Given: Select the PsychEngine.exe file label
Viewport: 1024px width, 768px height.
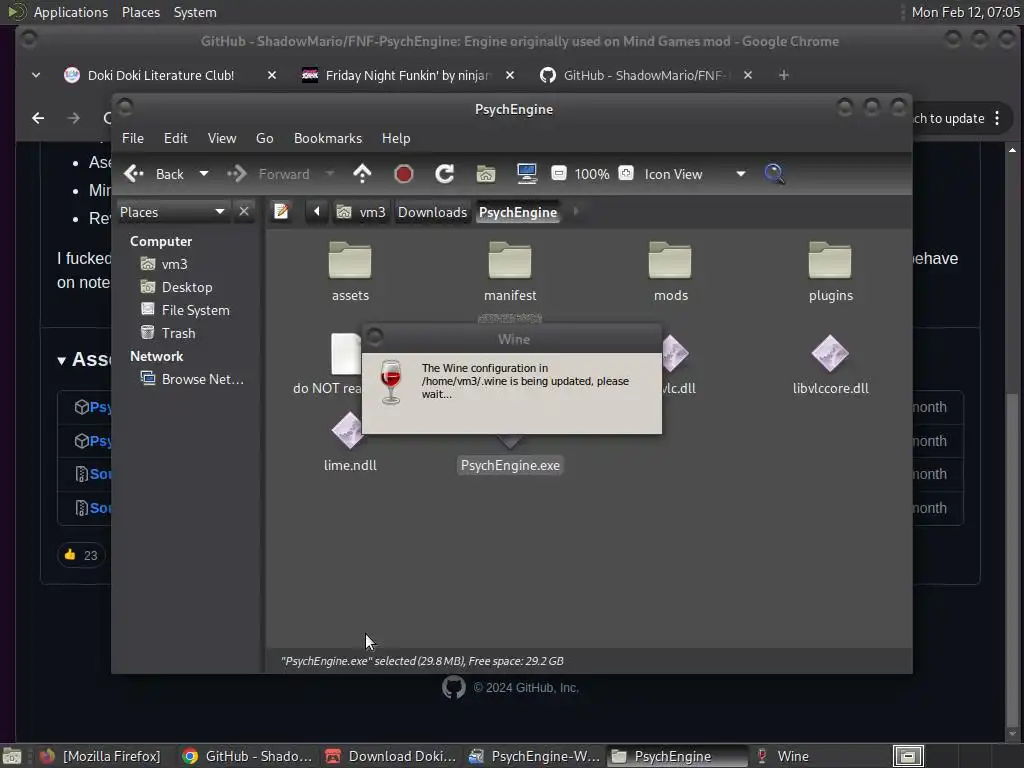Looking at the screenshot, I should pyautogui.click(x=510, y=466).
